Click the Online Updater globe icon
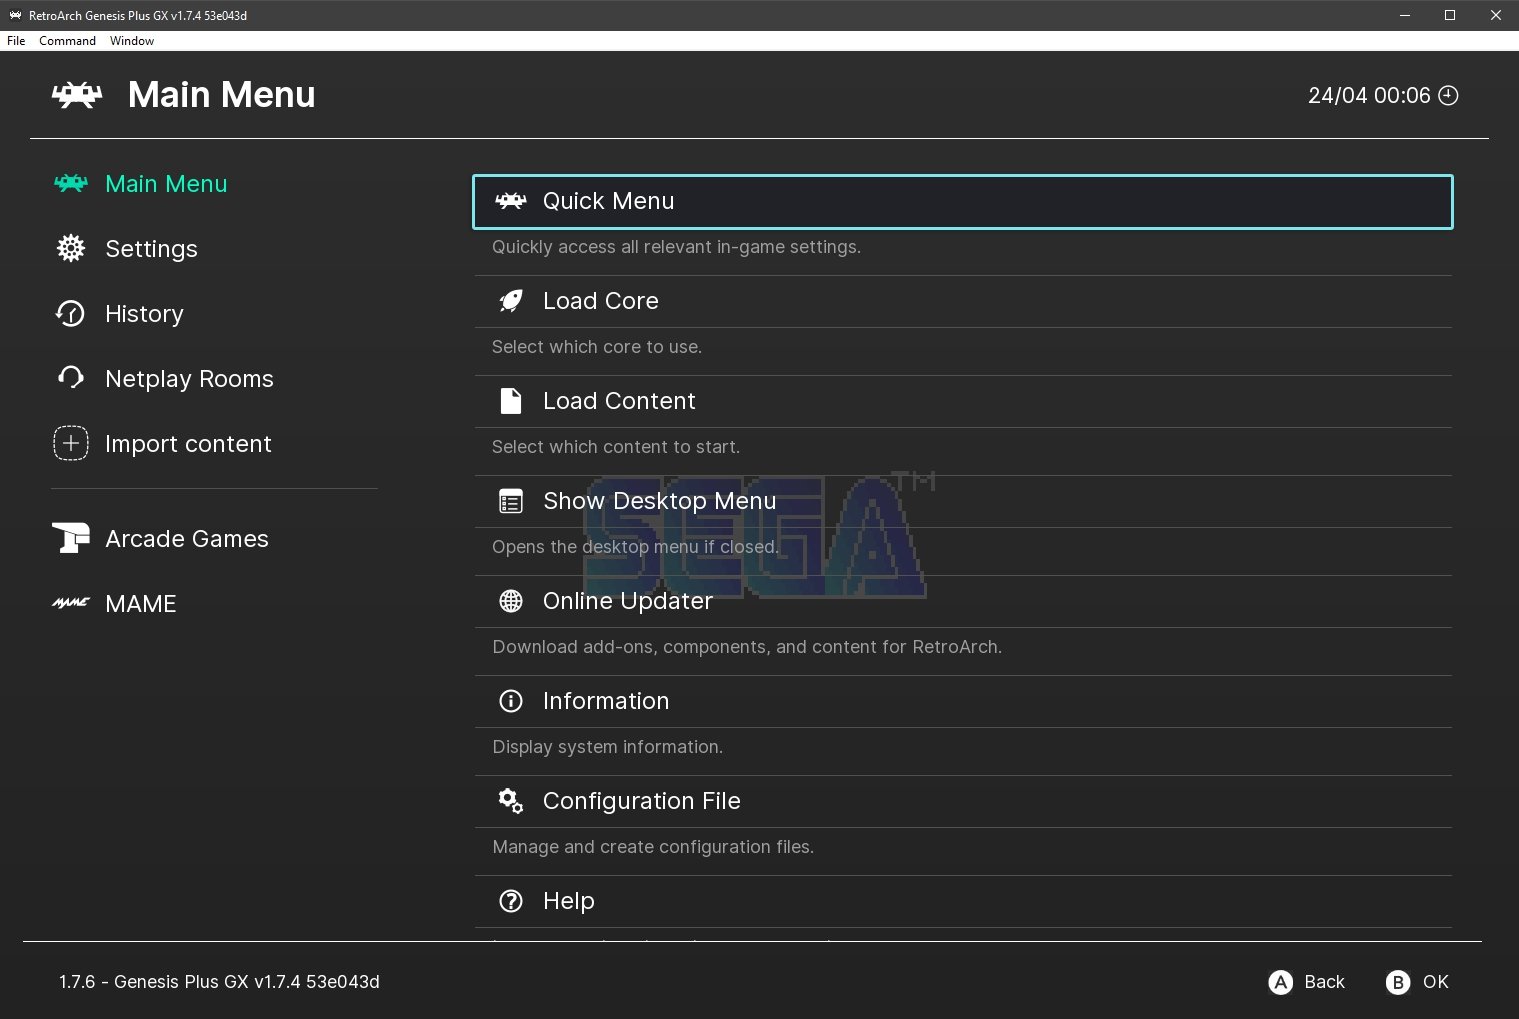This screenshot has height=1019, width=1519. pos(511,601)
